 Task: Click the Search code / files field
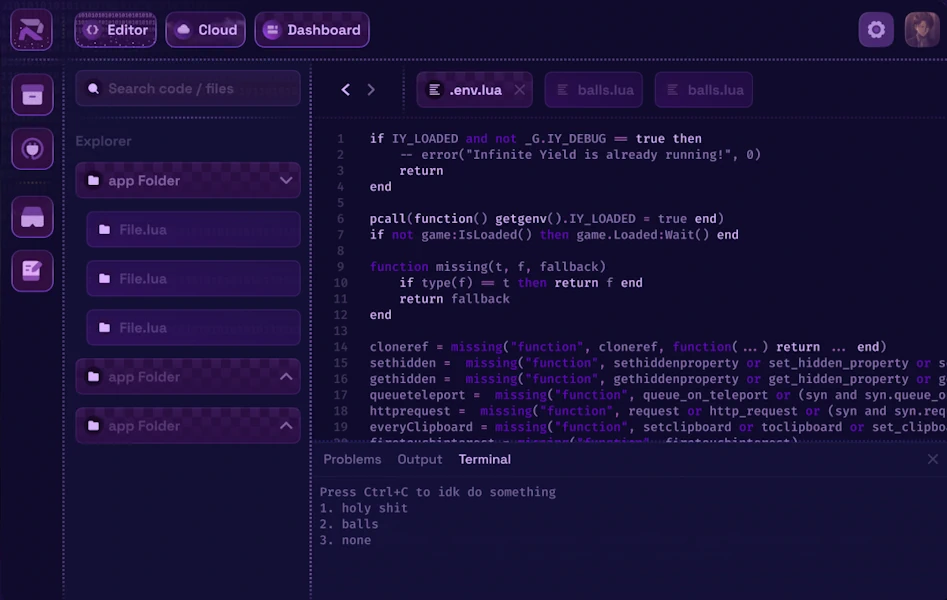coord(188,89)
